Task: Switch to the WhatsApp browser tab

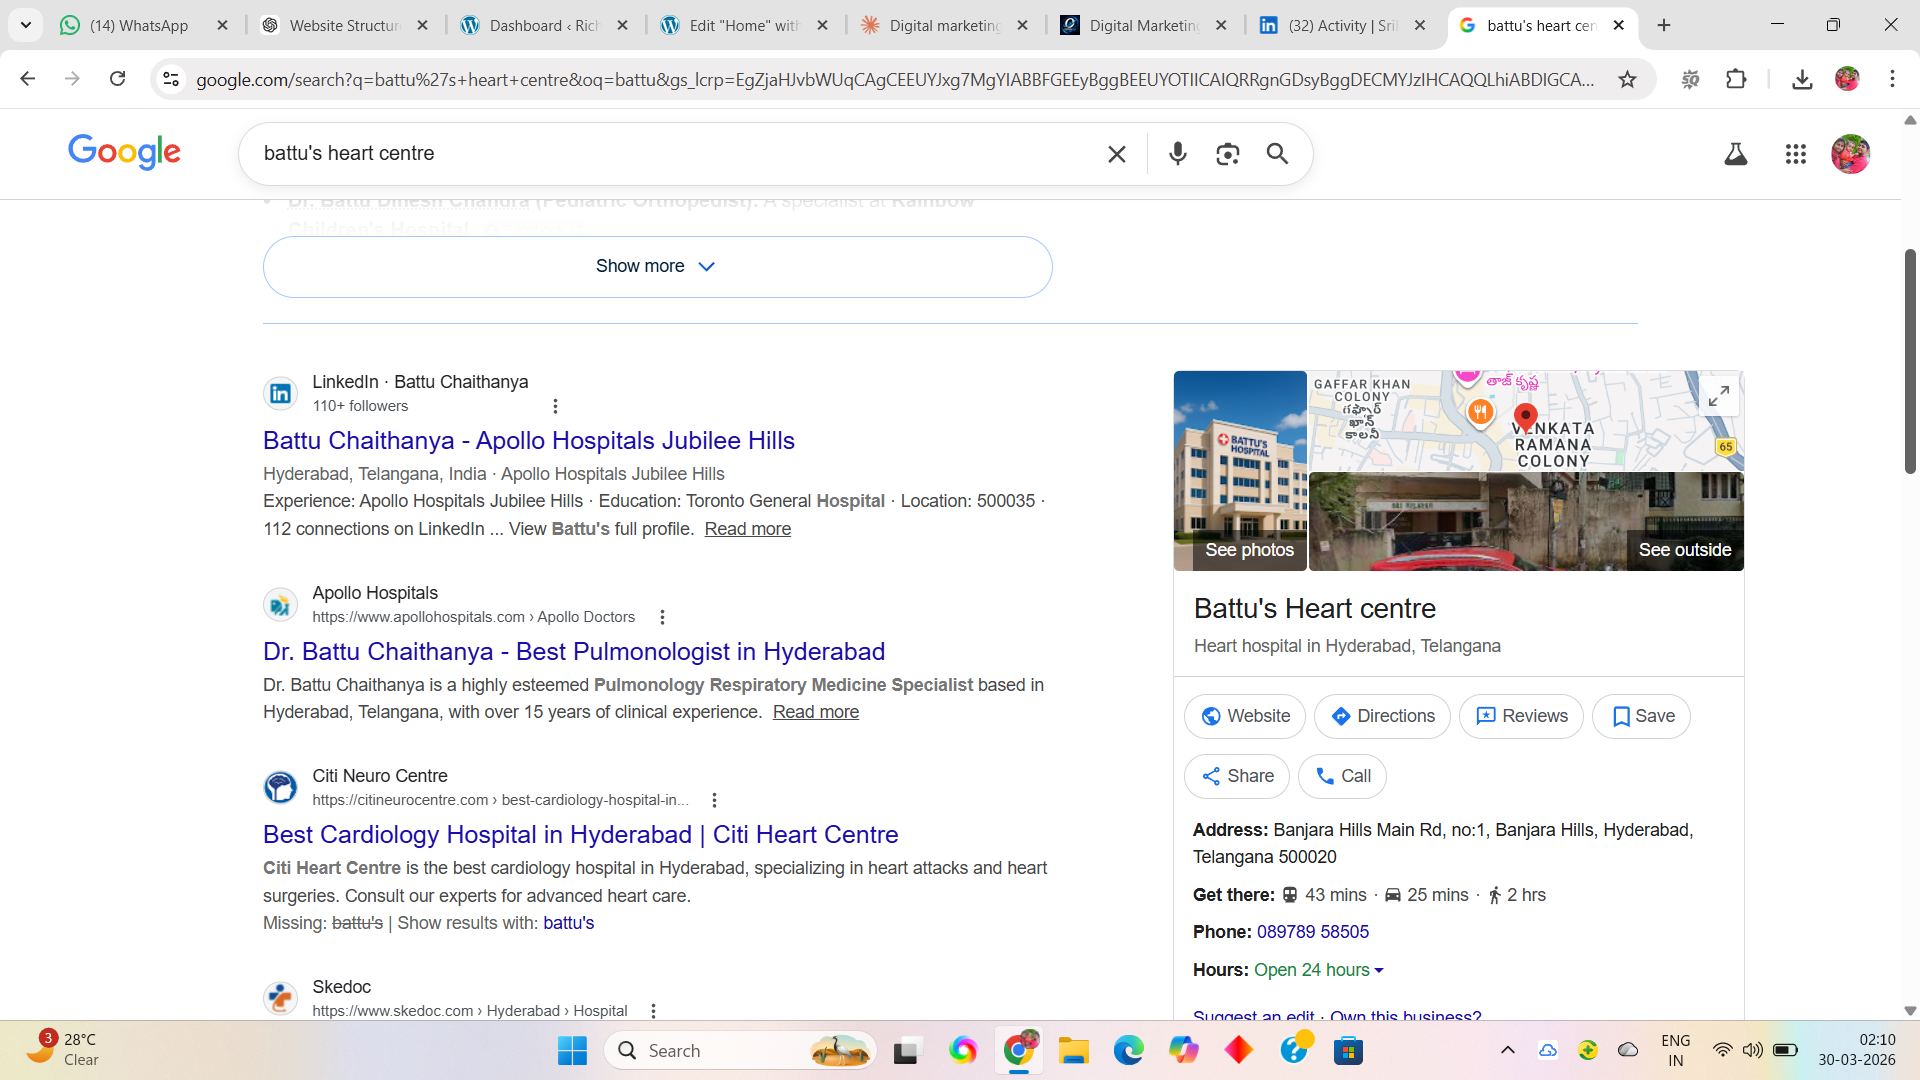Action: pos(140,25)
